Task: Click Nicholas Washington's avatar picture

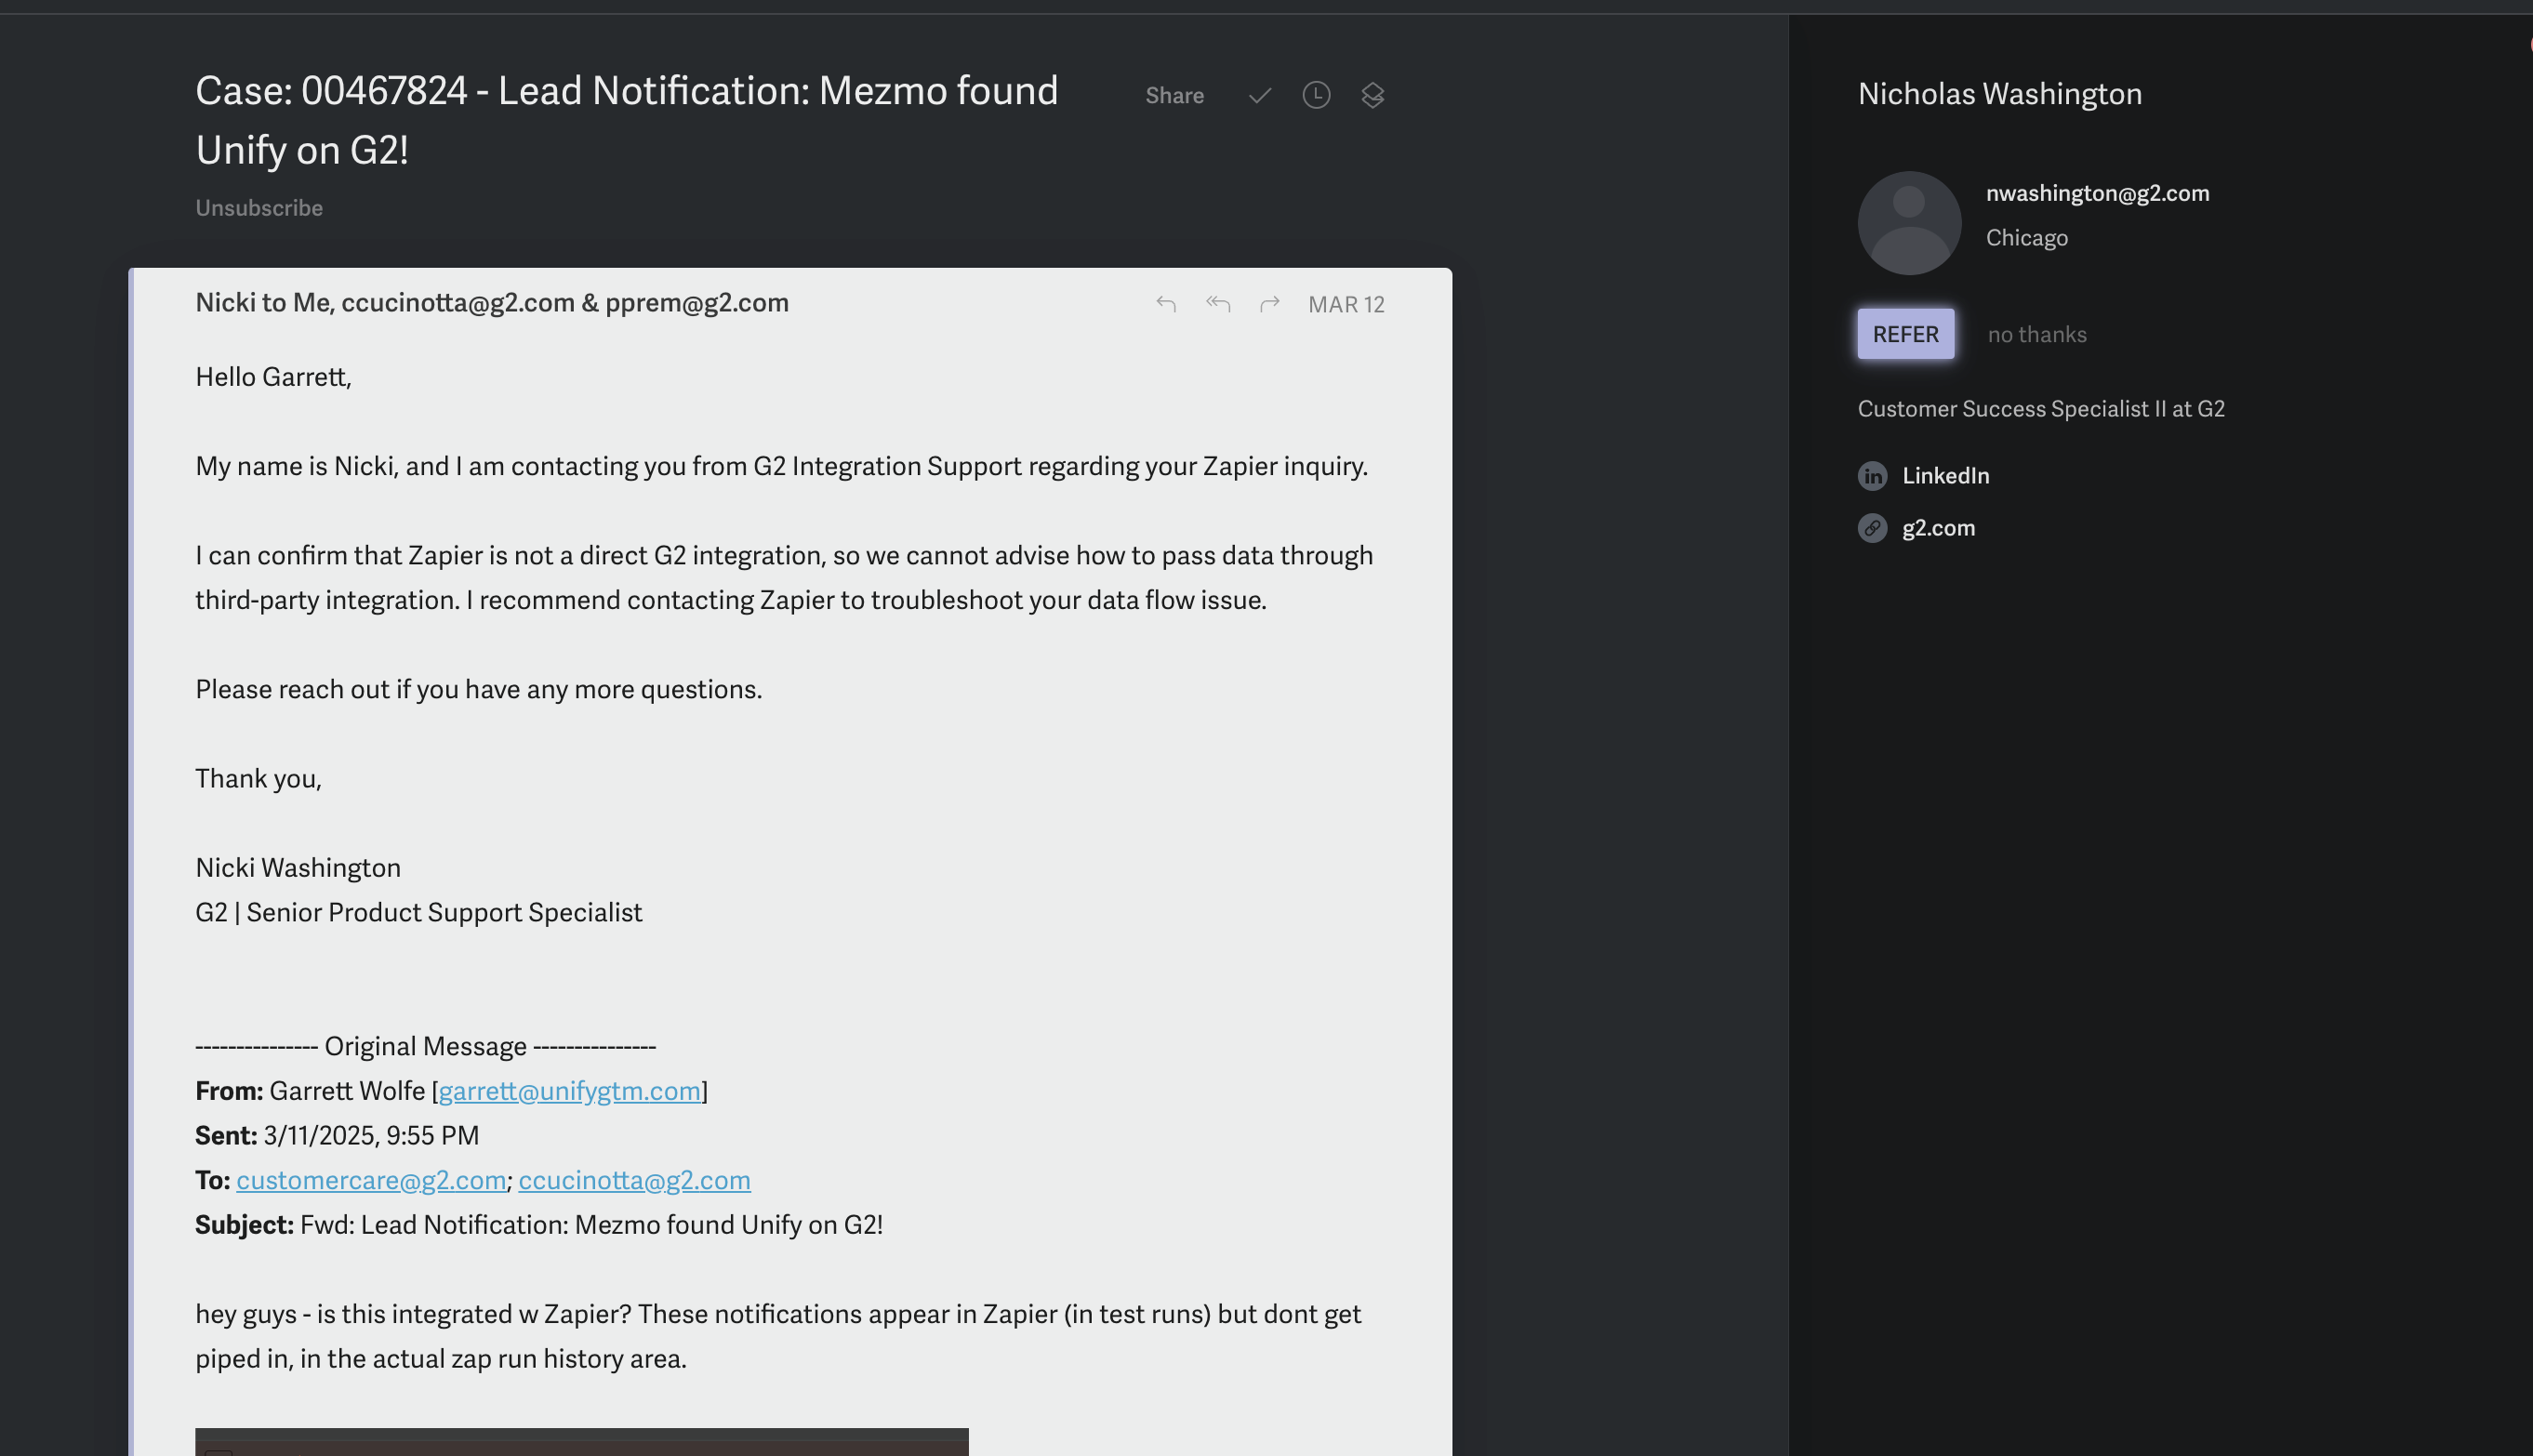Action: (1909, 223)
